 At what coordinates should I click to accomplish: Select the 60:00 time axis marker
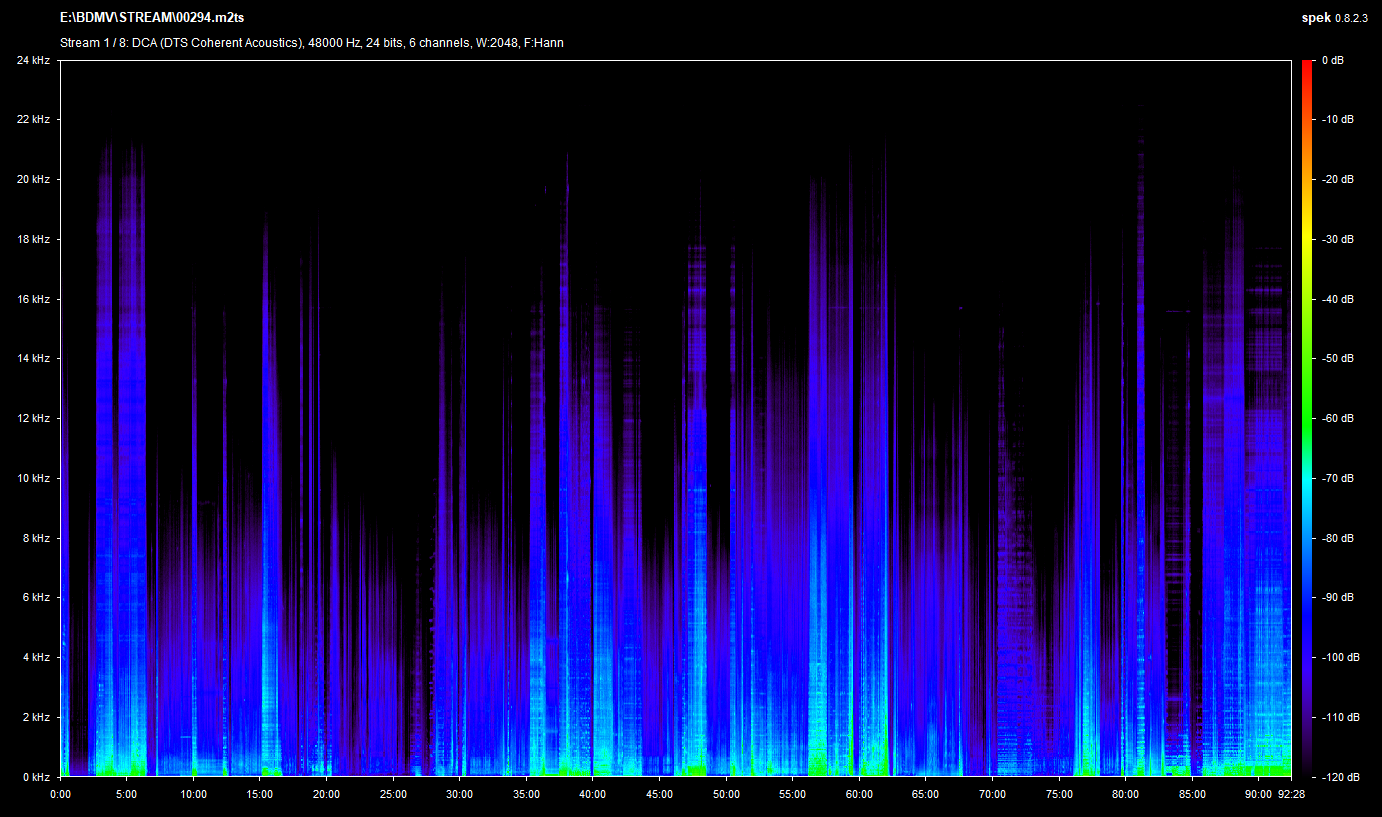[x=858, y=795]
